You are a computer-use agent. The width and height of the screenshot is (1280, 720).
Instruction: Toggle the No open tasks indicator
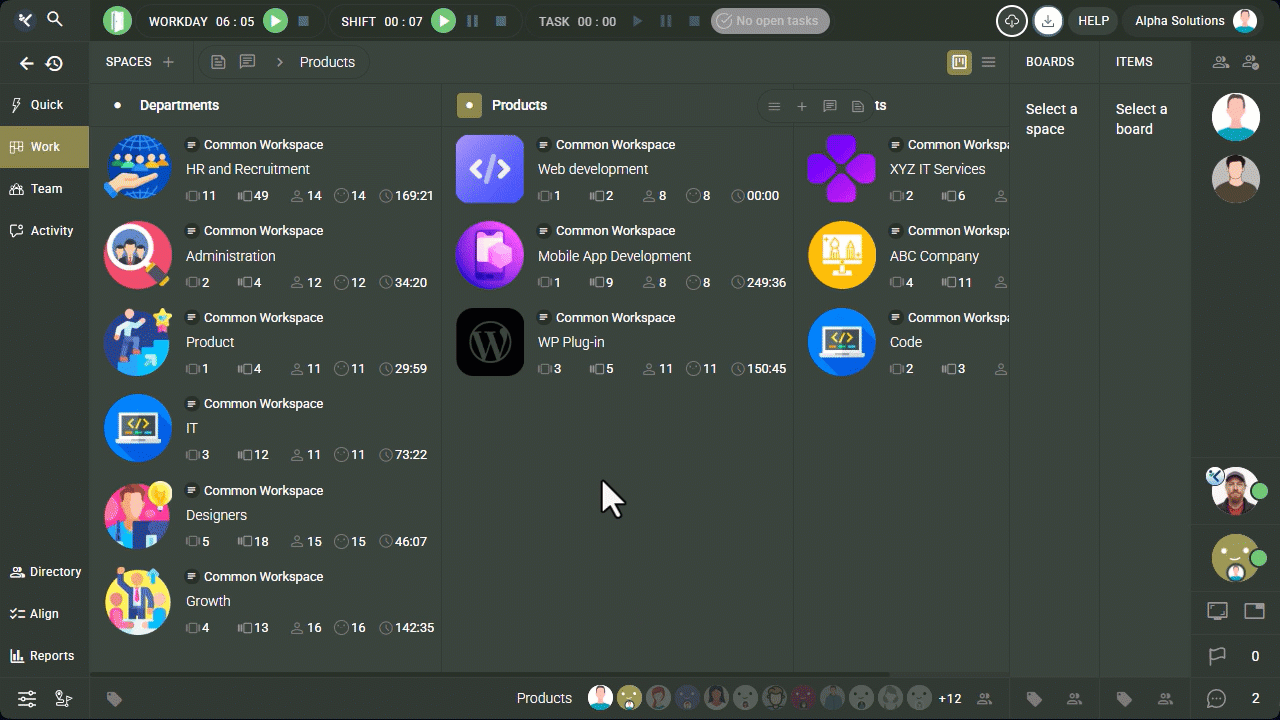point(770,21)
